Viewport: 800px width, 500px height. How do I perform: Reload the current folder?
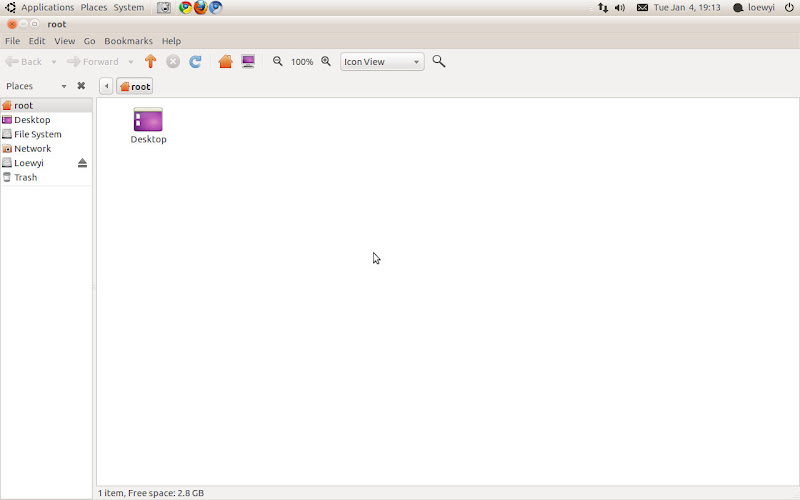click(195, 62)
